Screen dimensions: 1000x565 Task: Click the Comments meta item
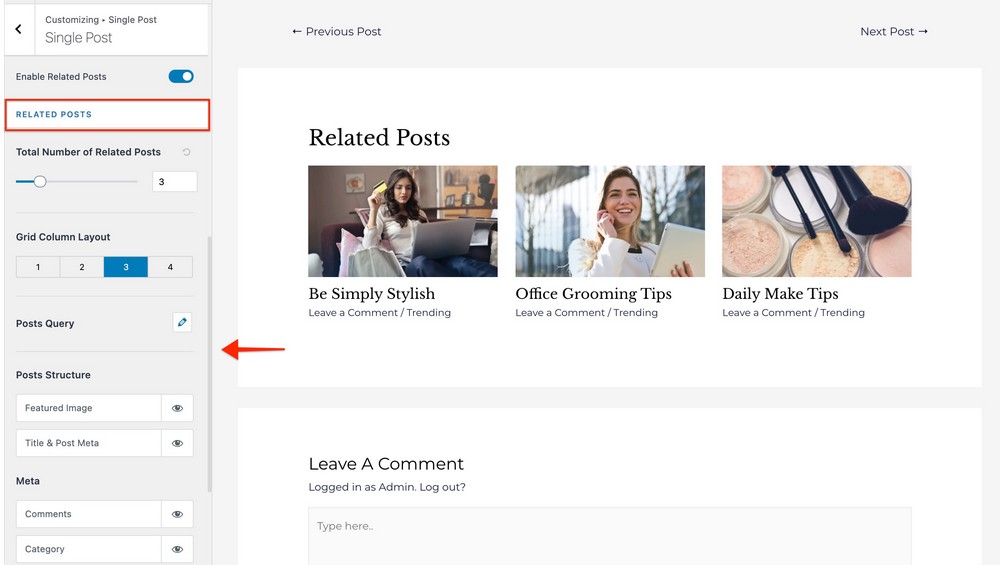(x=89, y=514)
